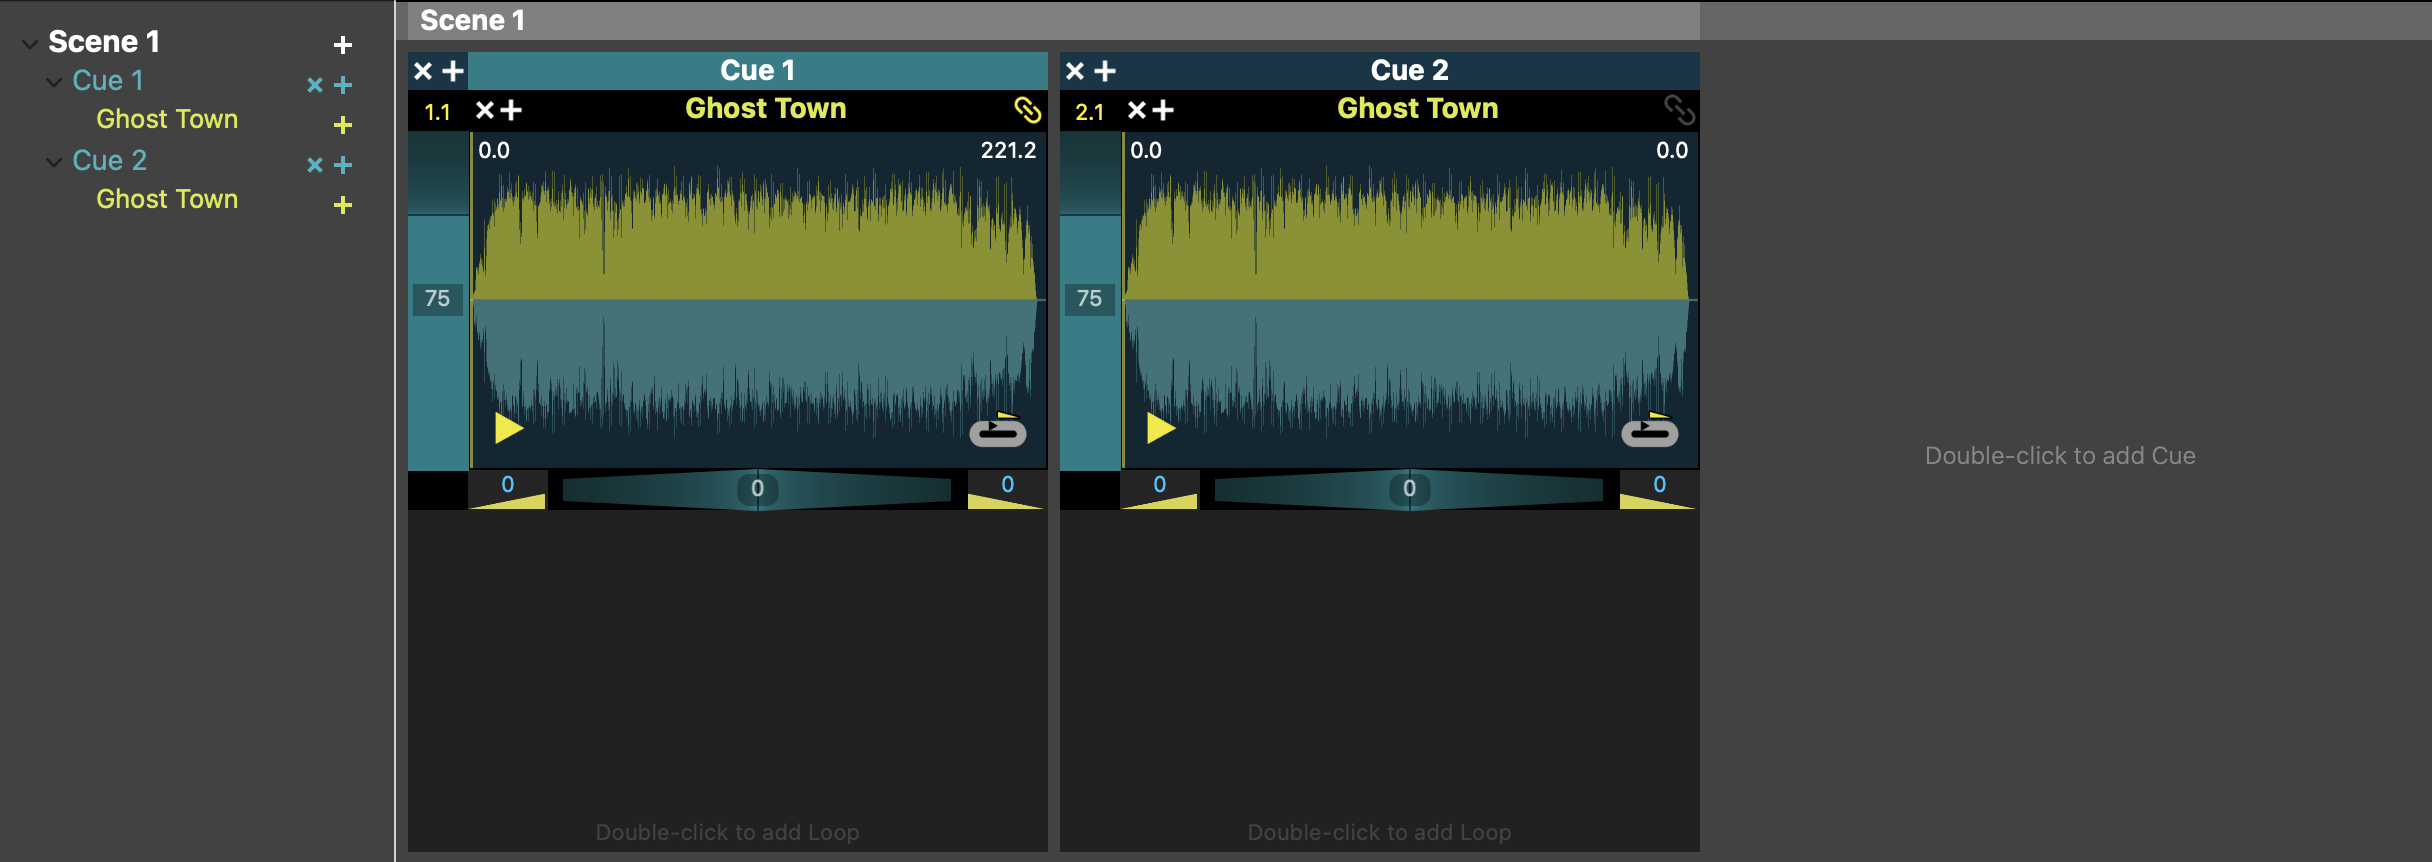Remove track 1.1 Ghost Town with X
This screenshot has height=862, width=2432.
point(485,110)
